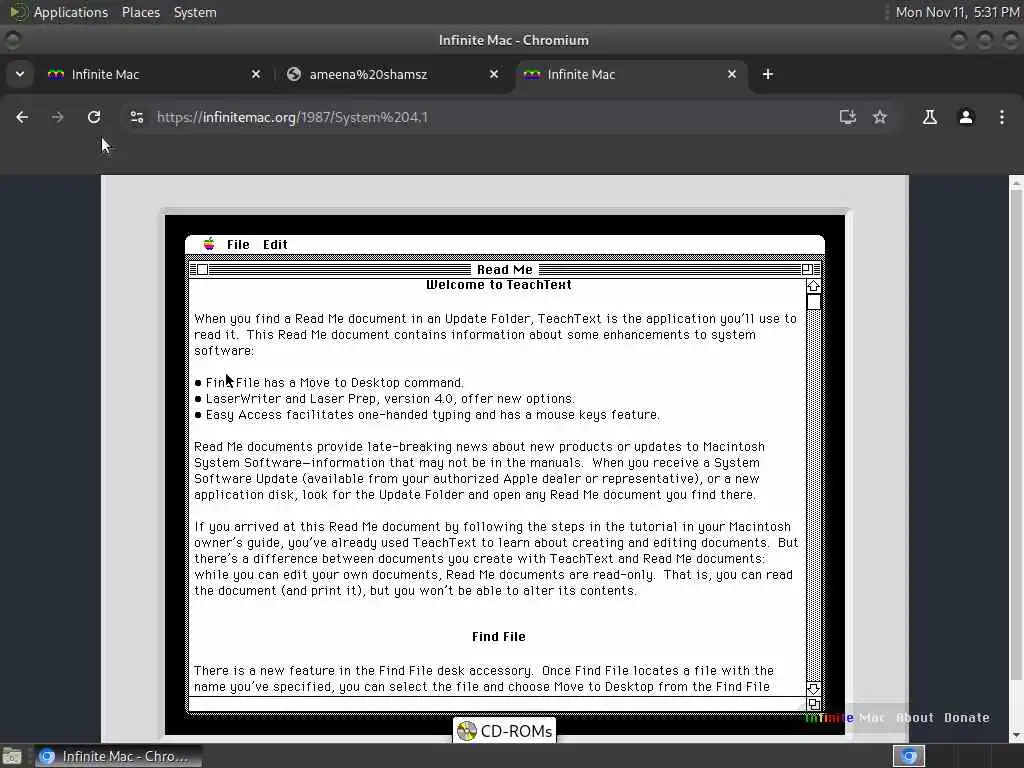This screenshot has height=768, width=1024.
Task: Click the Infinite Mac - Chromium taskbar entry
Action: [118, 756]
